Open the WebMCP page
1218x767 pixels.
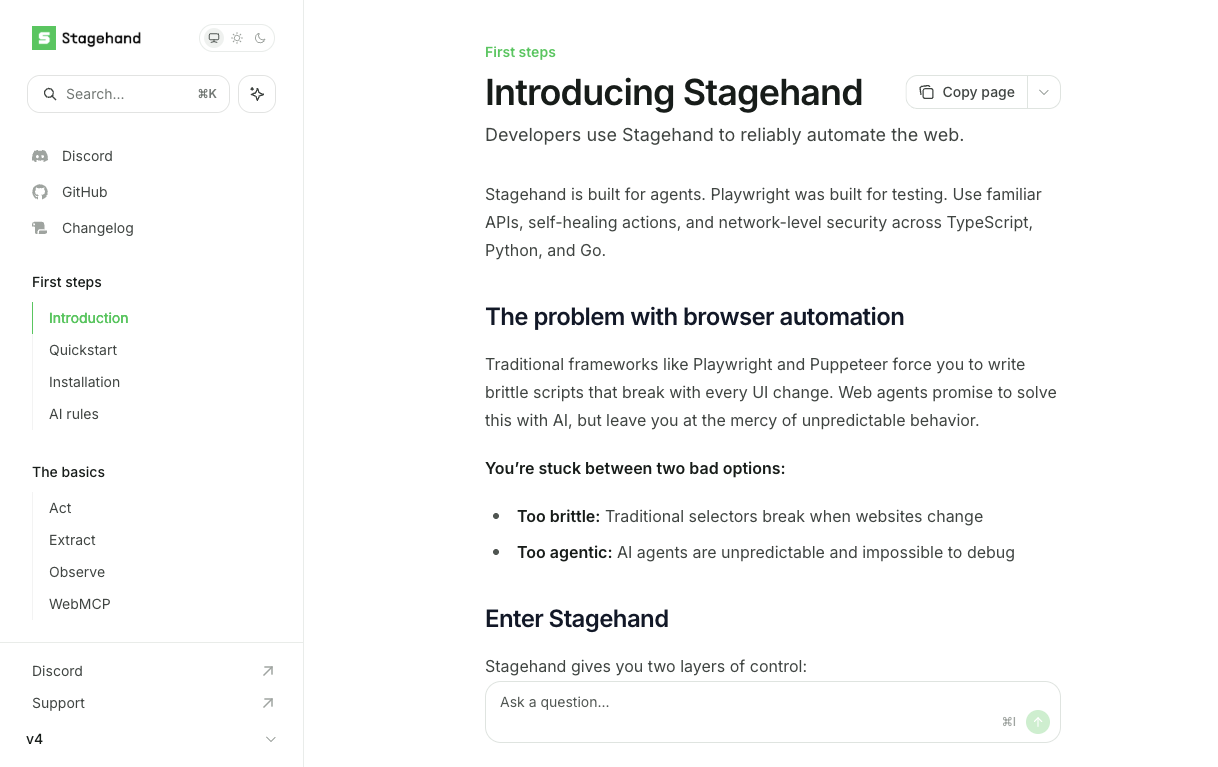(80, 604)
